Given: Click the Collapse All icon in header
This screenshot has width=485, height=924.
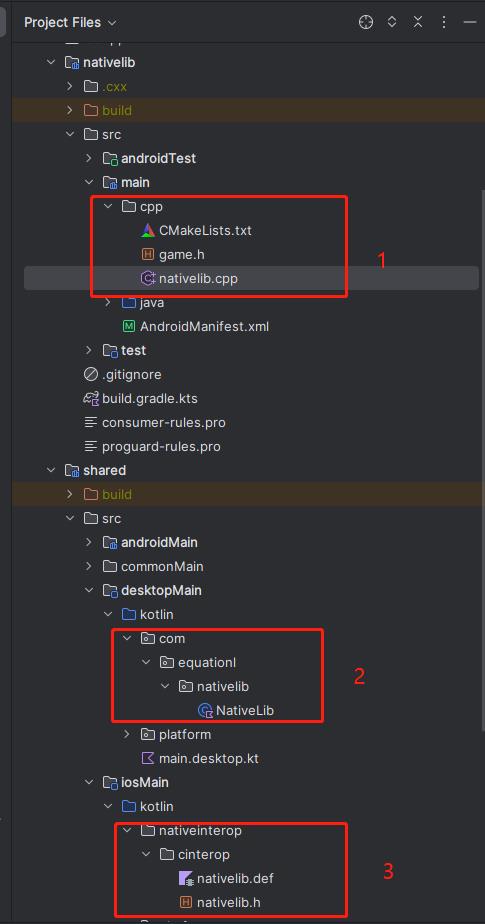Looking at the screenshot, I should [418, 22].
